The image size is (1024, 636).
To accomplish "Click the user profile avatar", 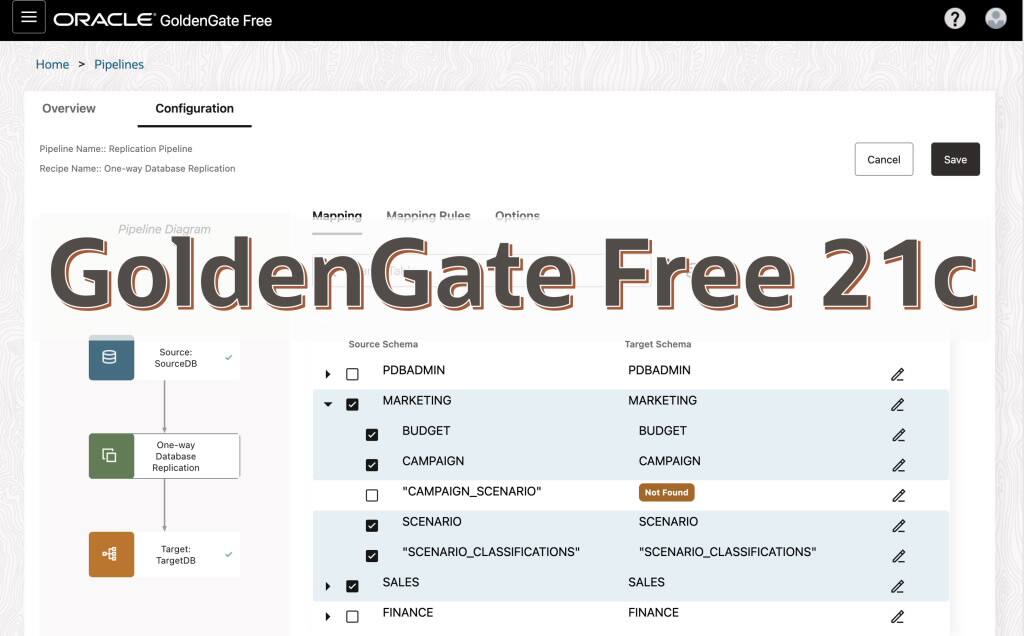I will [995, 18].
